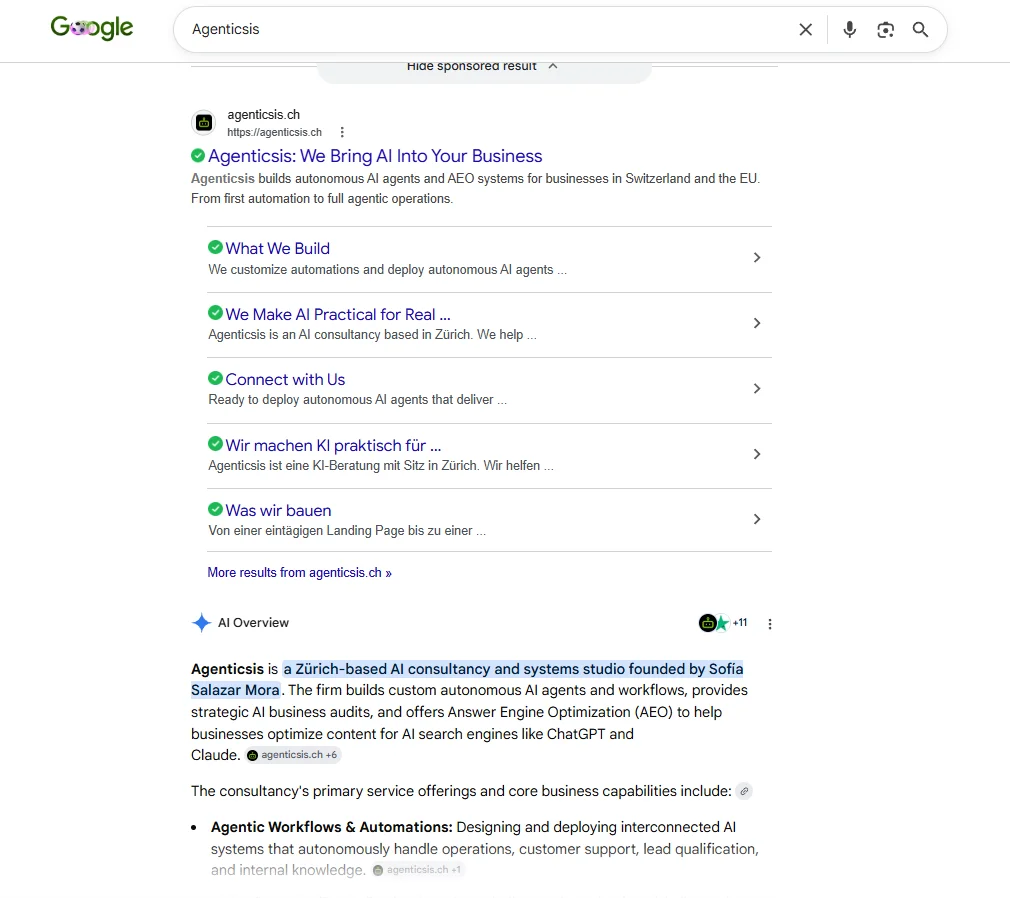This screenshot has width=1010, height=898.
Task: Submit search with the magnifier icon
Action: [920, 30]
